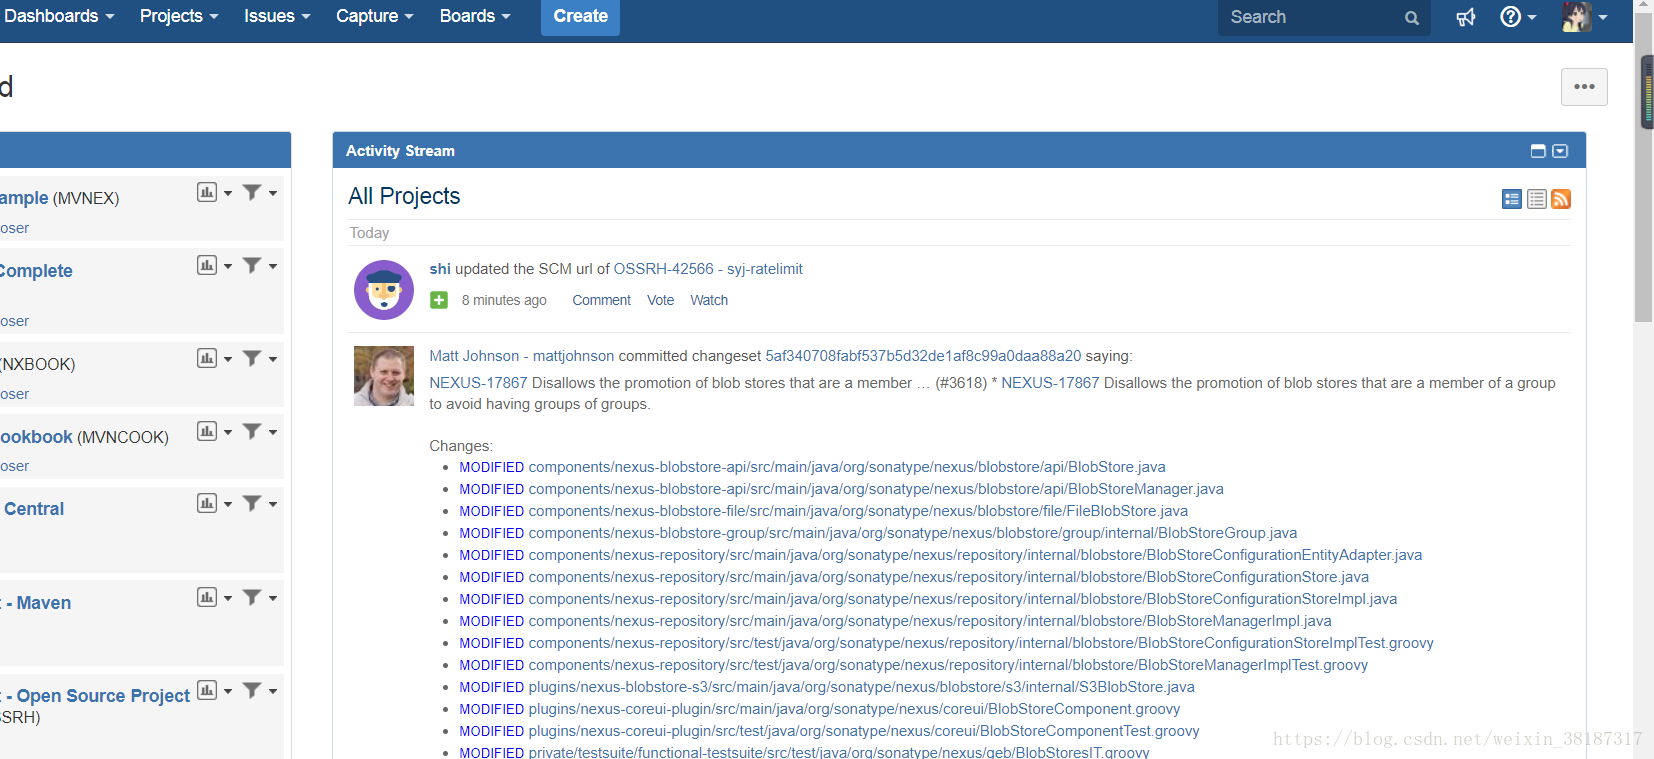Click filter funnel in Open Source Project row

252,690
